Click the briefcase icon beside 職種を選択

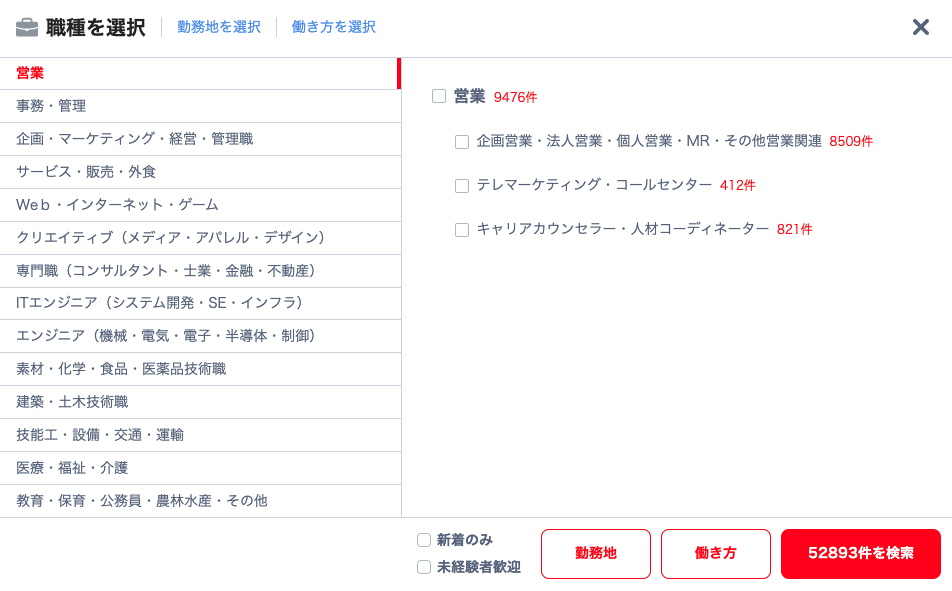[27, 27]
